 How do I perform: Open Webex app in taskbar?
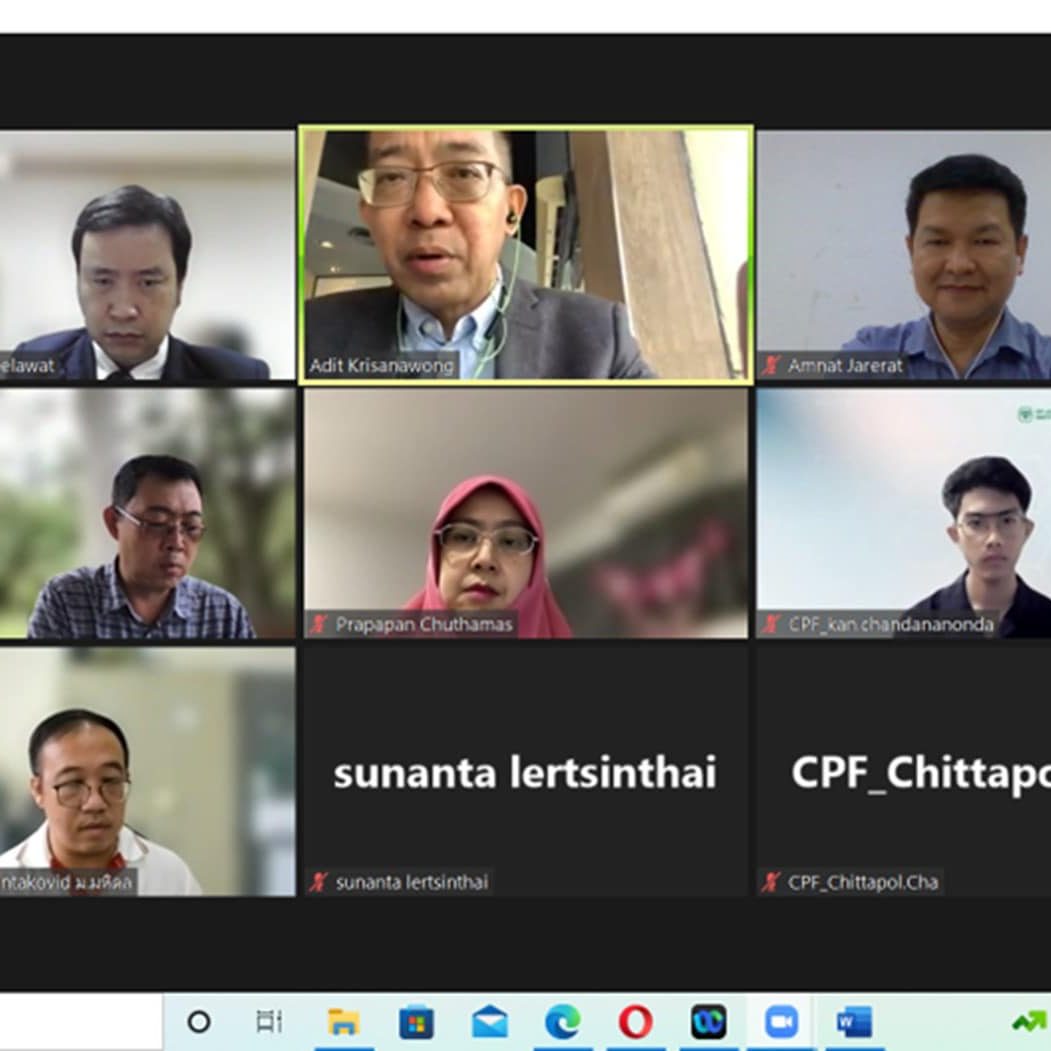pos(709,1022)
